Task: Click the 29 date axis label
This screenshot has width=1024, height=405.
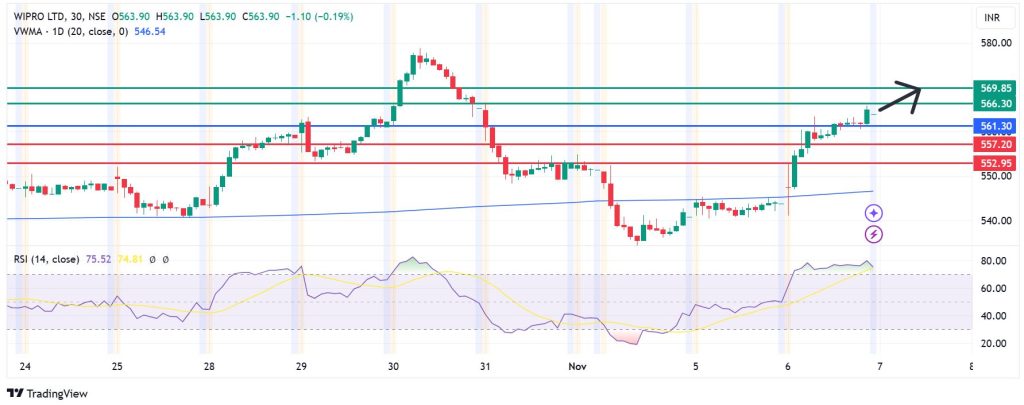Action: (300, 366)
